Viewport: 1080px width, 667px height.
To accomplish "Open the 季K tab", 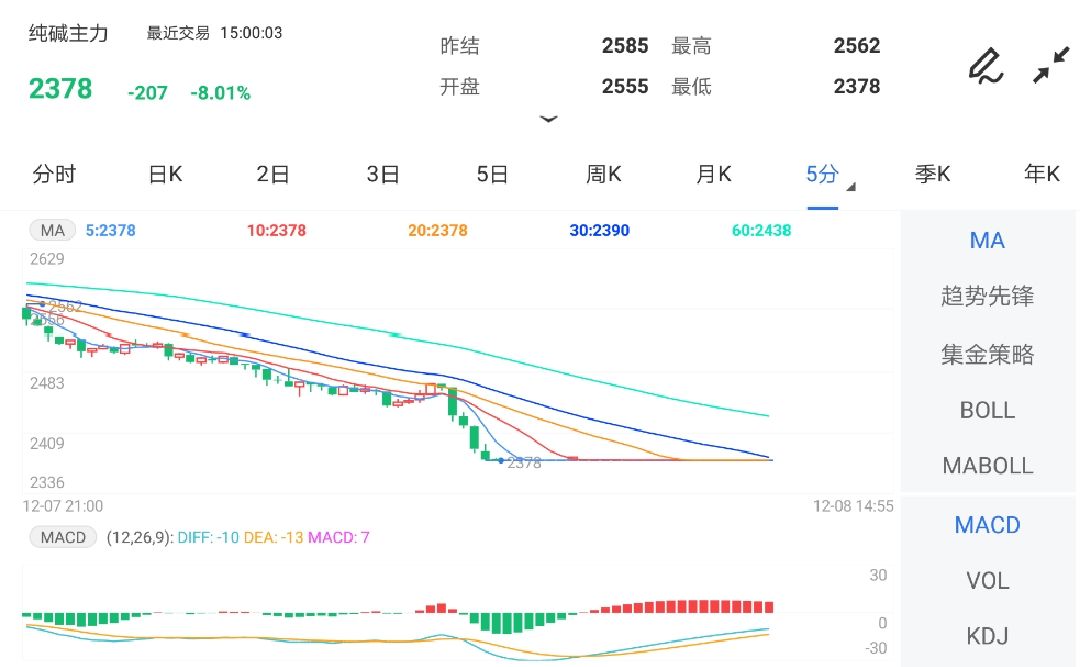I will [933, 174].
